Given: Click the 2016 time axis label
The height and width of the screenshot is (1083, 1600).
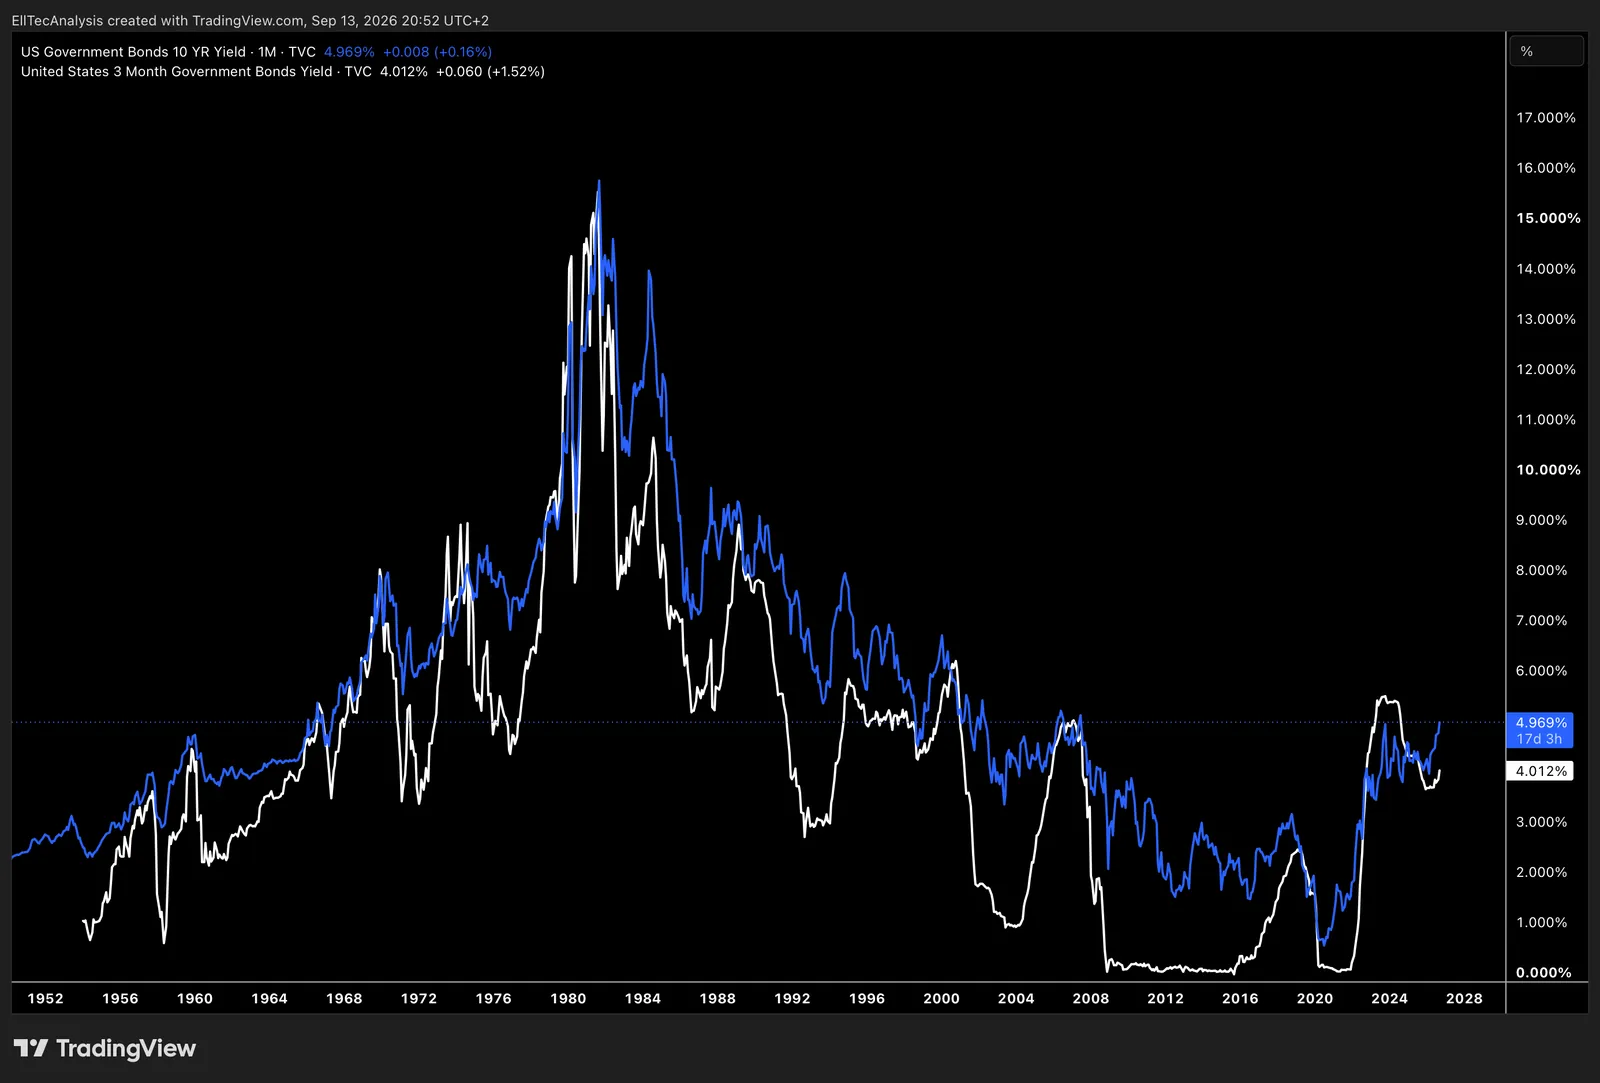Looking at the screenshot, I should 1240,999.
